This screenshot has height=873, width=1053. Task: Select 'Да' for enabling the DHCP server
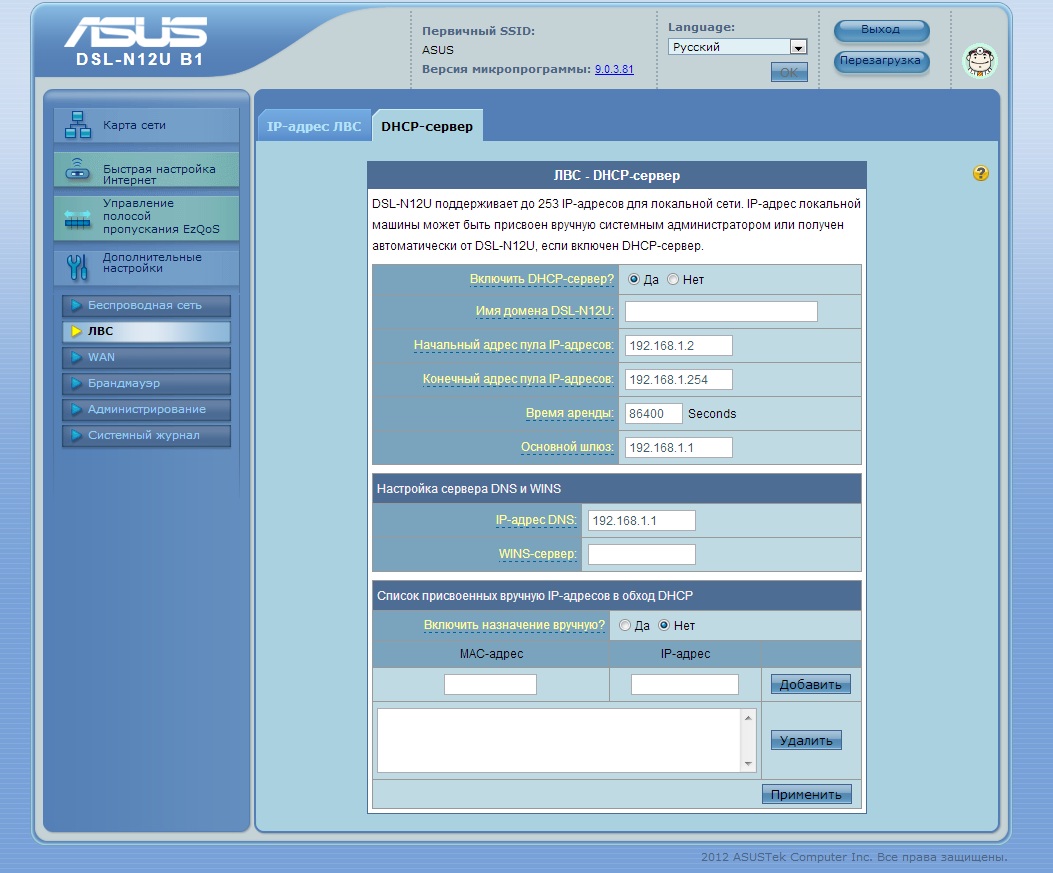click(634, 280)
